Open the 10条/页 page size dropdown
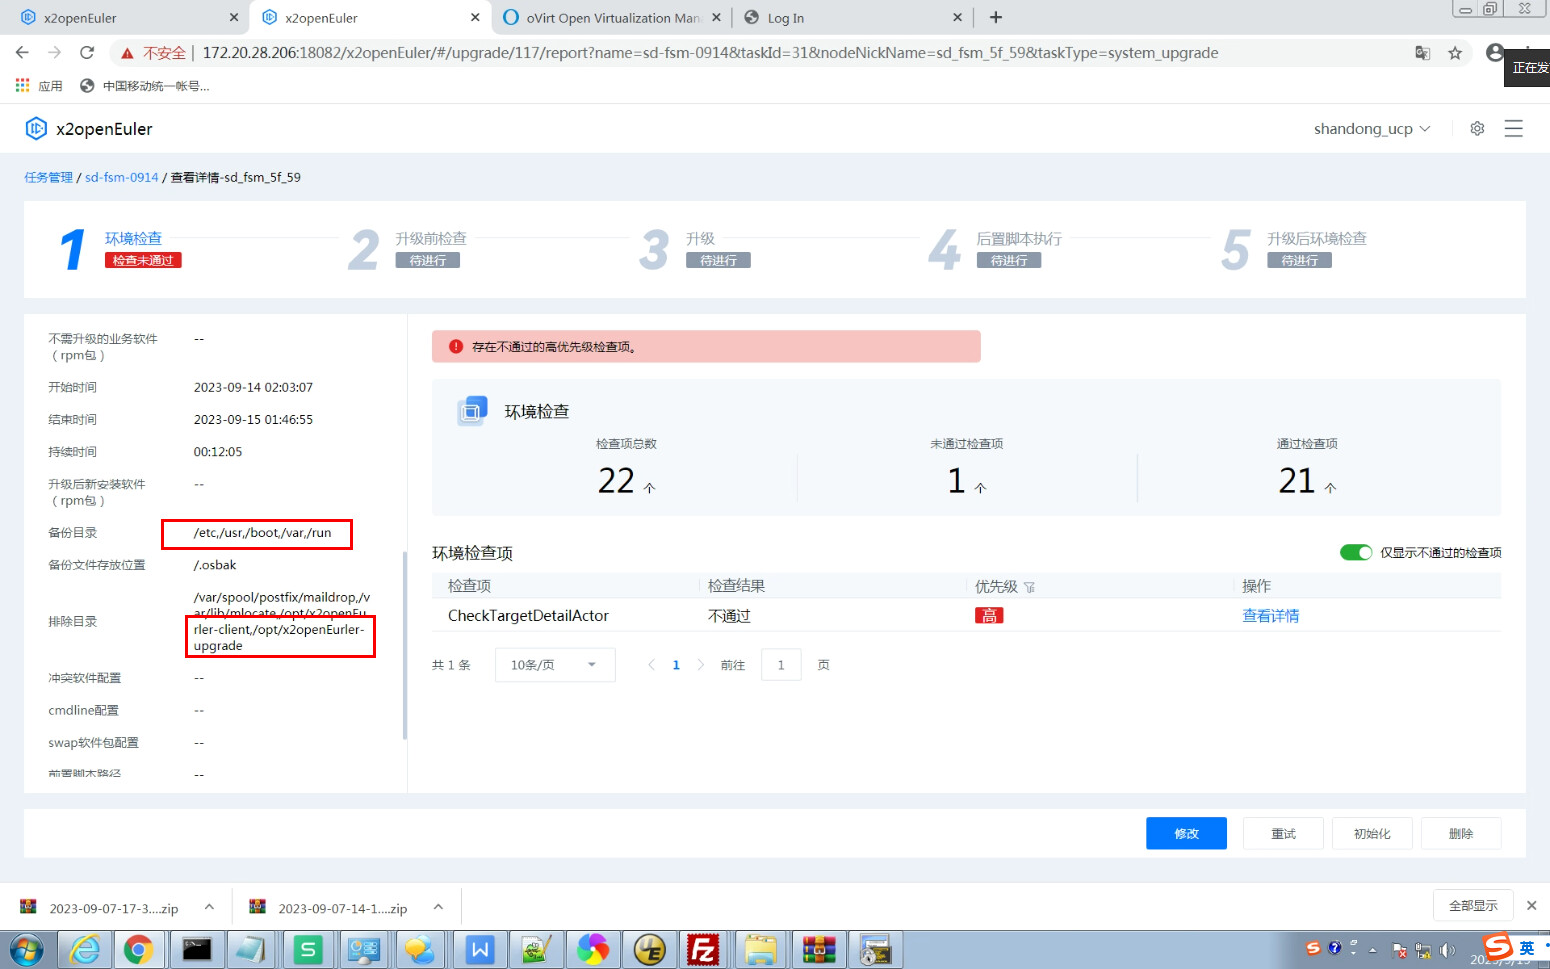The width and height of the screenshot is (1550, 969). click(554, 665)
